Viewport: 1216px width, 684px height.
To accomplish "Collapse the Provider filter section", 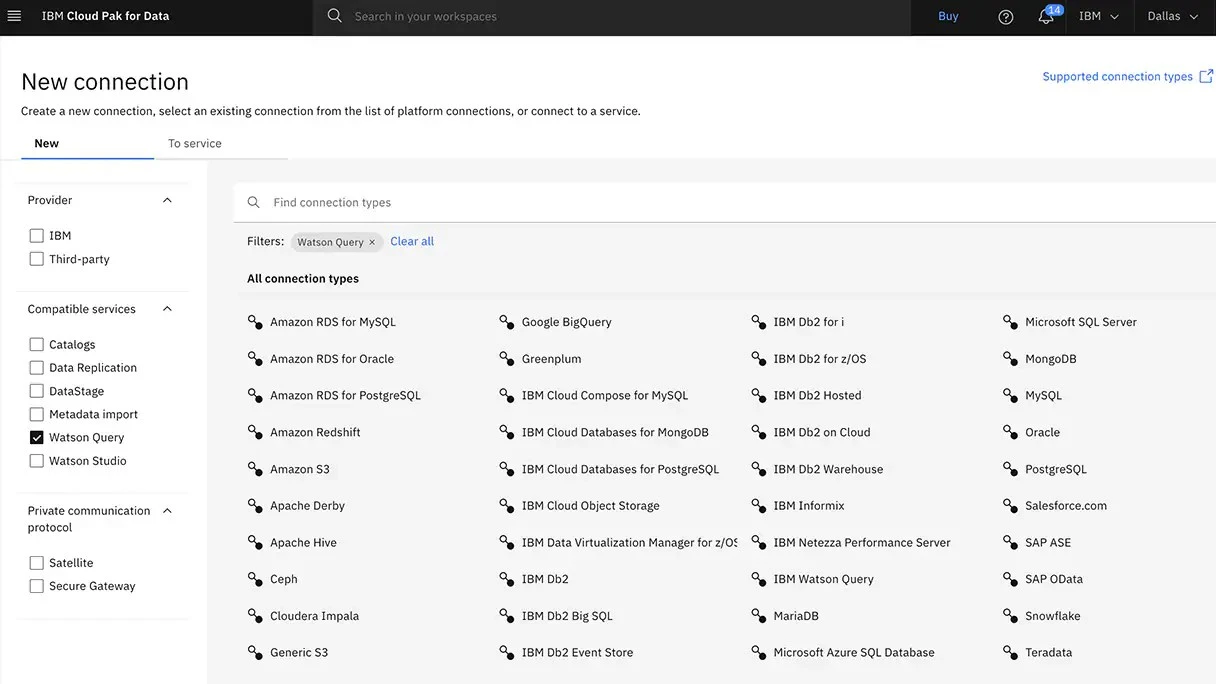I will tap(167, 200).
